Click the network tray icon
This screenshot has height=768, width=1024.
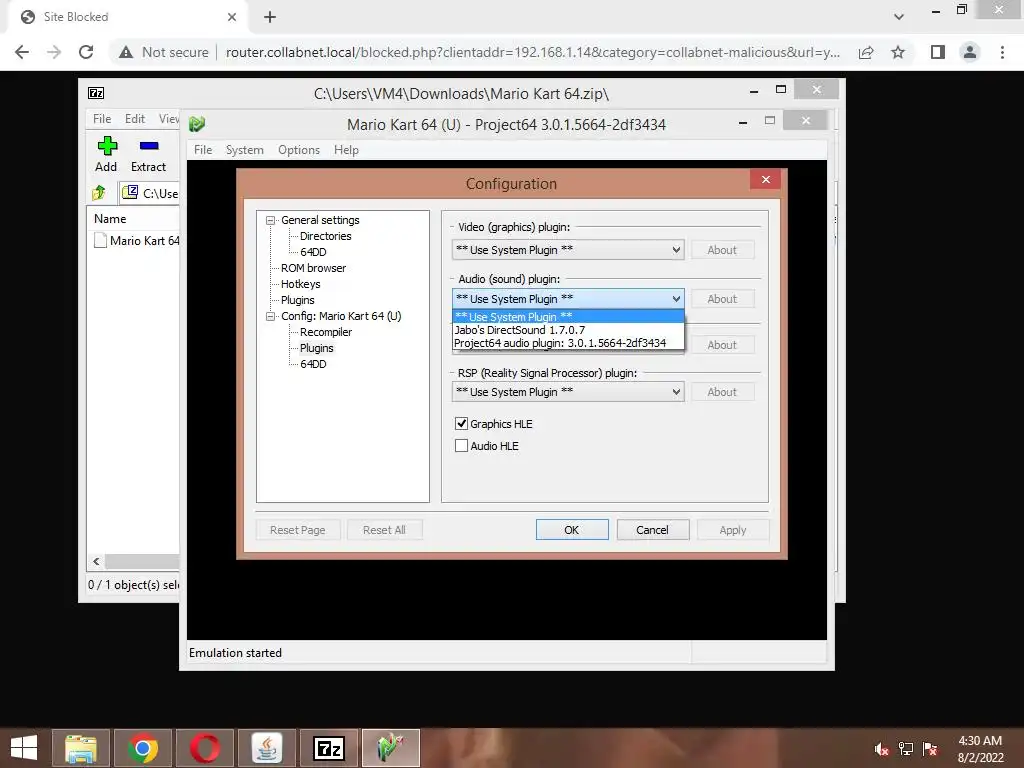tap(906, 749)
